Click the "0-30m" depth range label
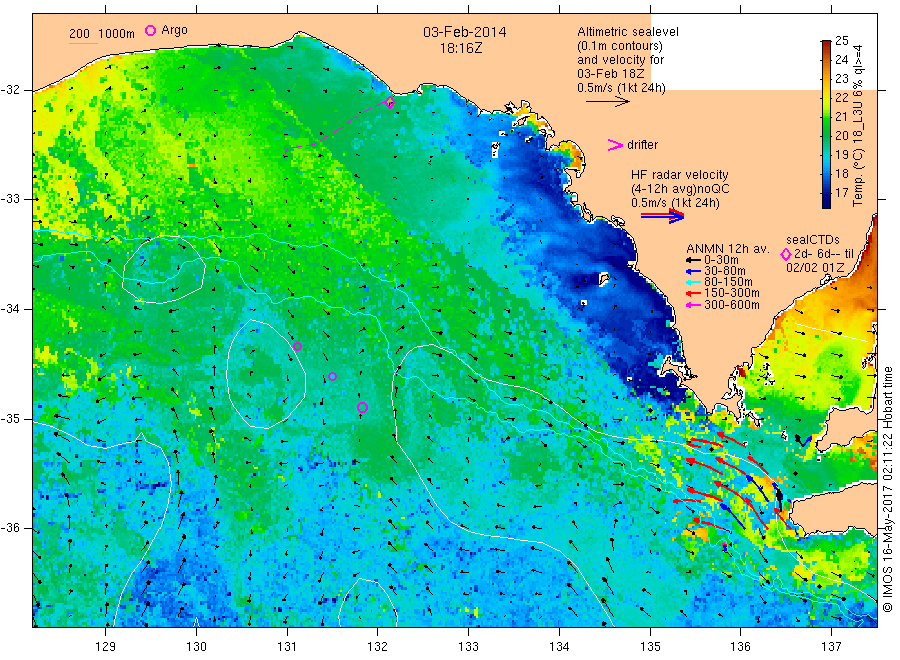 click(721, 260)
